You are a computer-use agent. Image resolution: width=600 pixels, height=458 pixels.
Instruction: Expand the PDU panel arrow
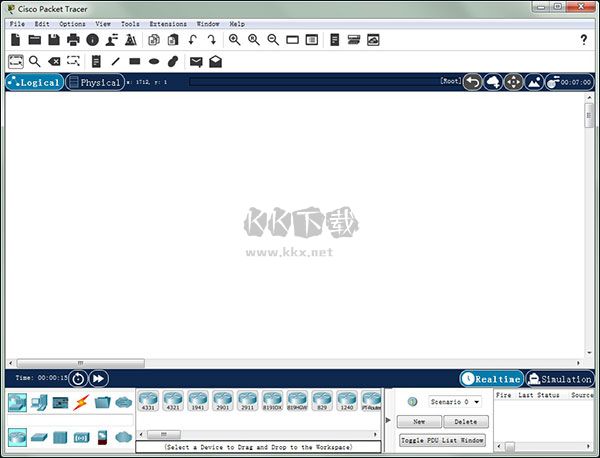point(388,420)
